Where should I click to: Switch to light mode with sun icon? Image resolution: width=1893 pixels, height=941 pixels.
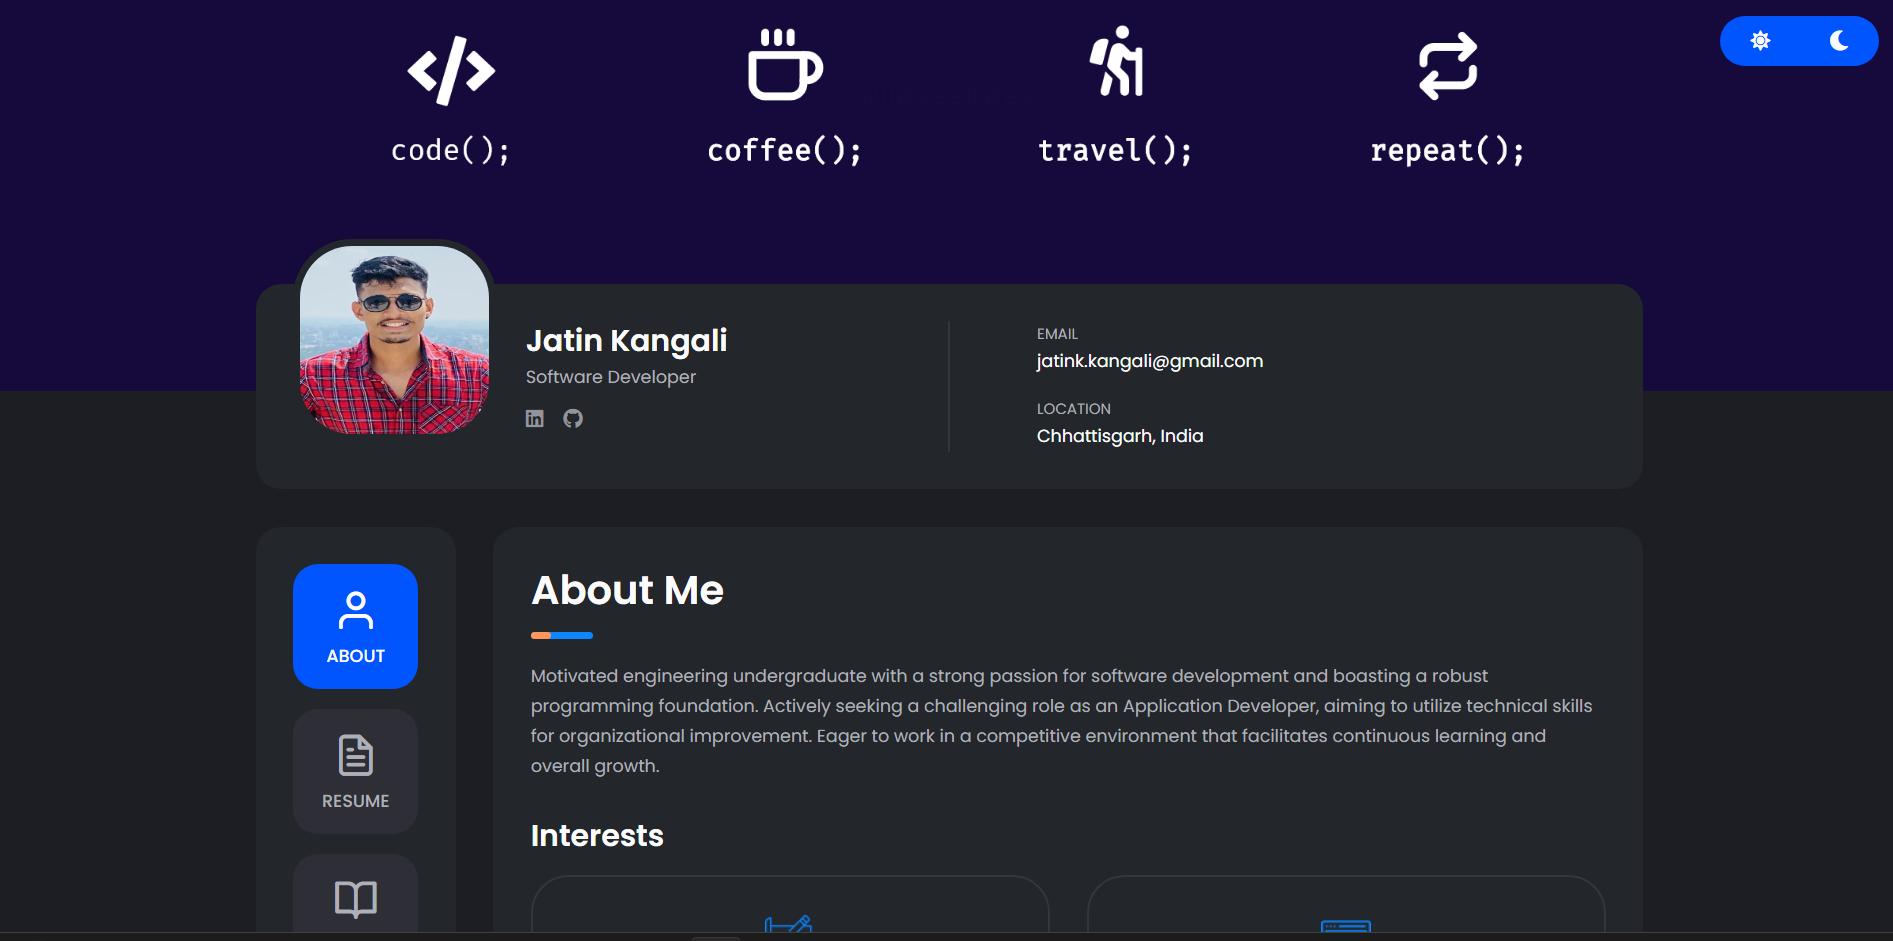(x=1761, y=41)
